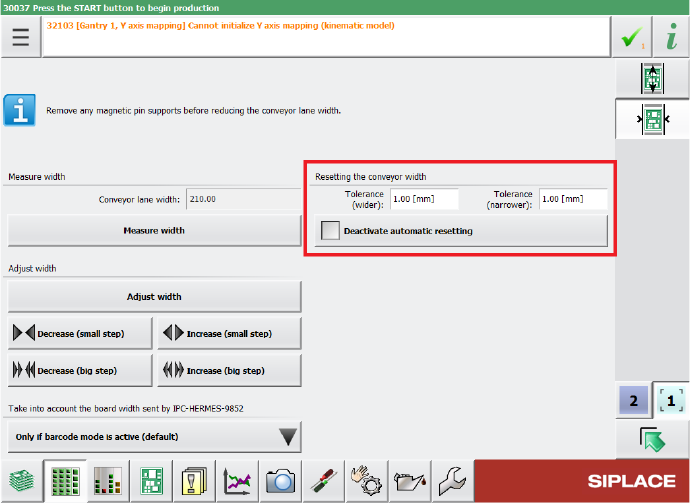Edit the Tolerance (wider) field
690x503 pixels.
click(x=424, y=199)
